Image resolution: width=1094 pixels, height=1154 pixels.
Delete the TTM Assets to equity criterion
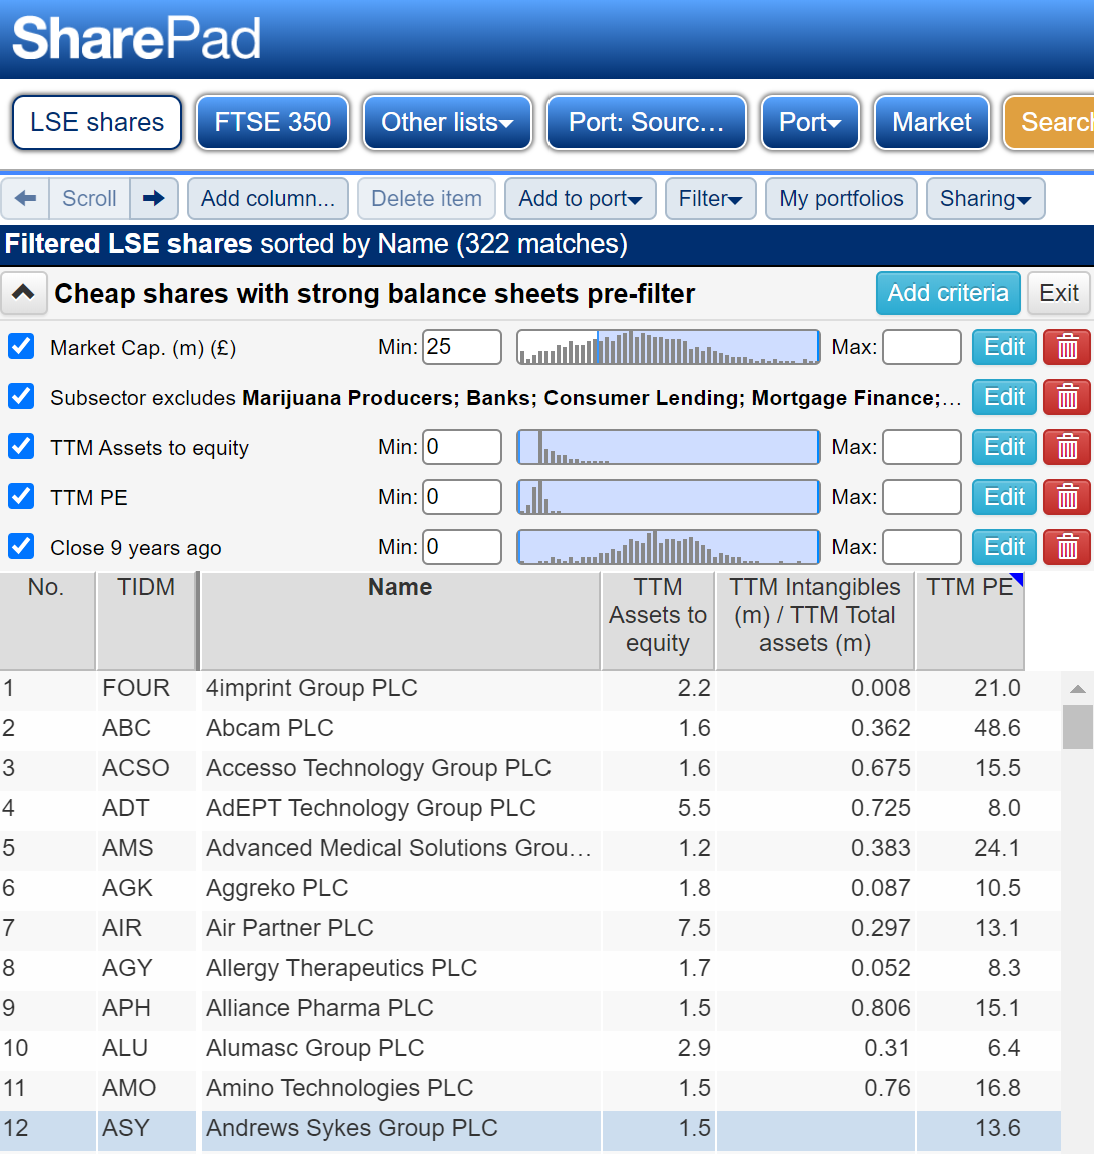pos(1067,447)
